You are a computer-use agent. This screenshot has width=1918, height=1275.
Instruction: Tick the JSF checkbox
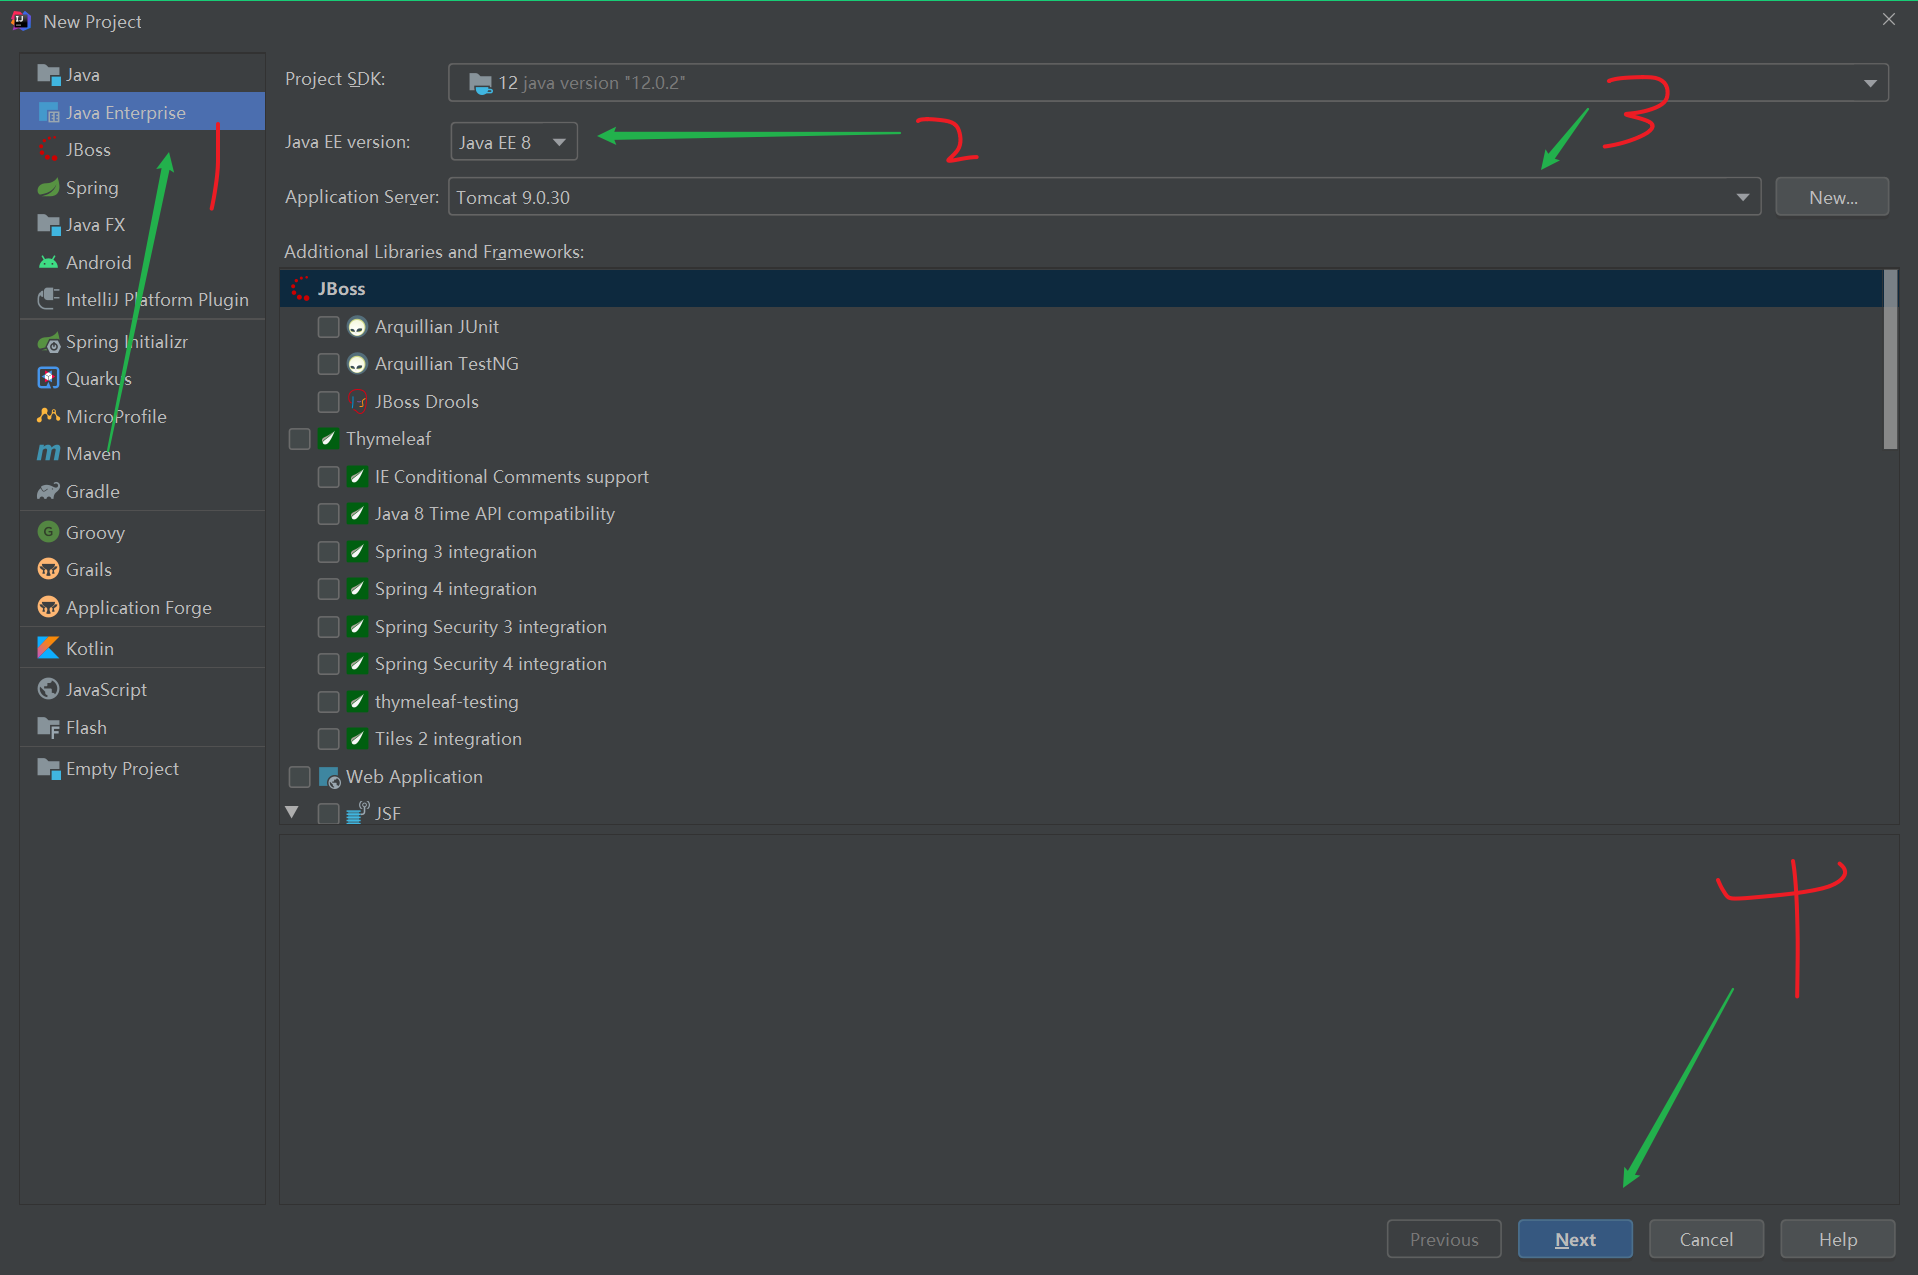328,814
